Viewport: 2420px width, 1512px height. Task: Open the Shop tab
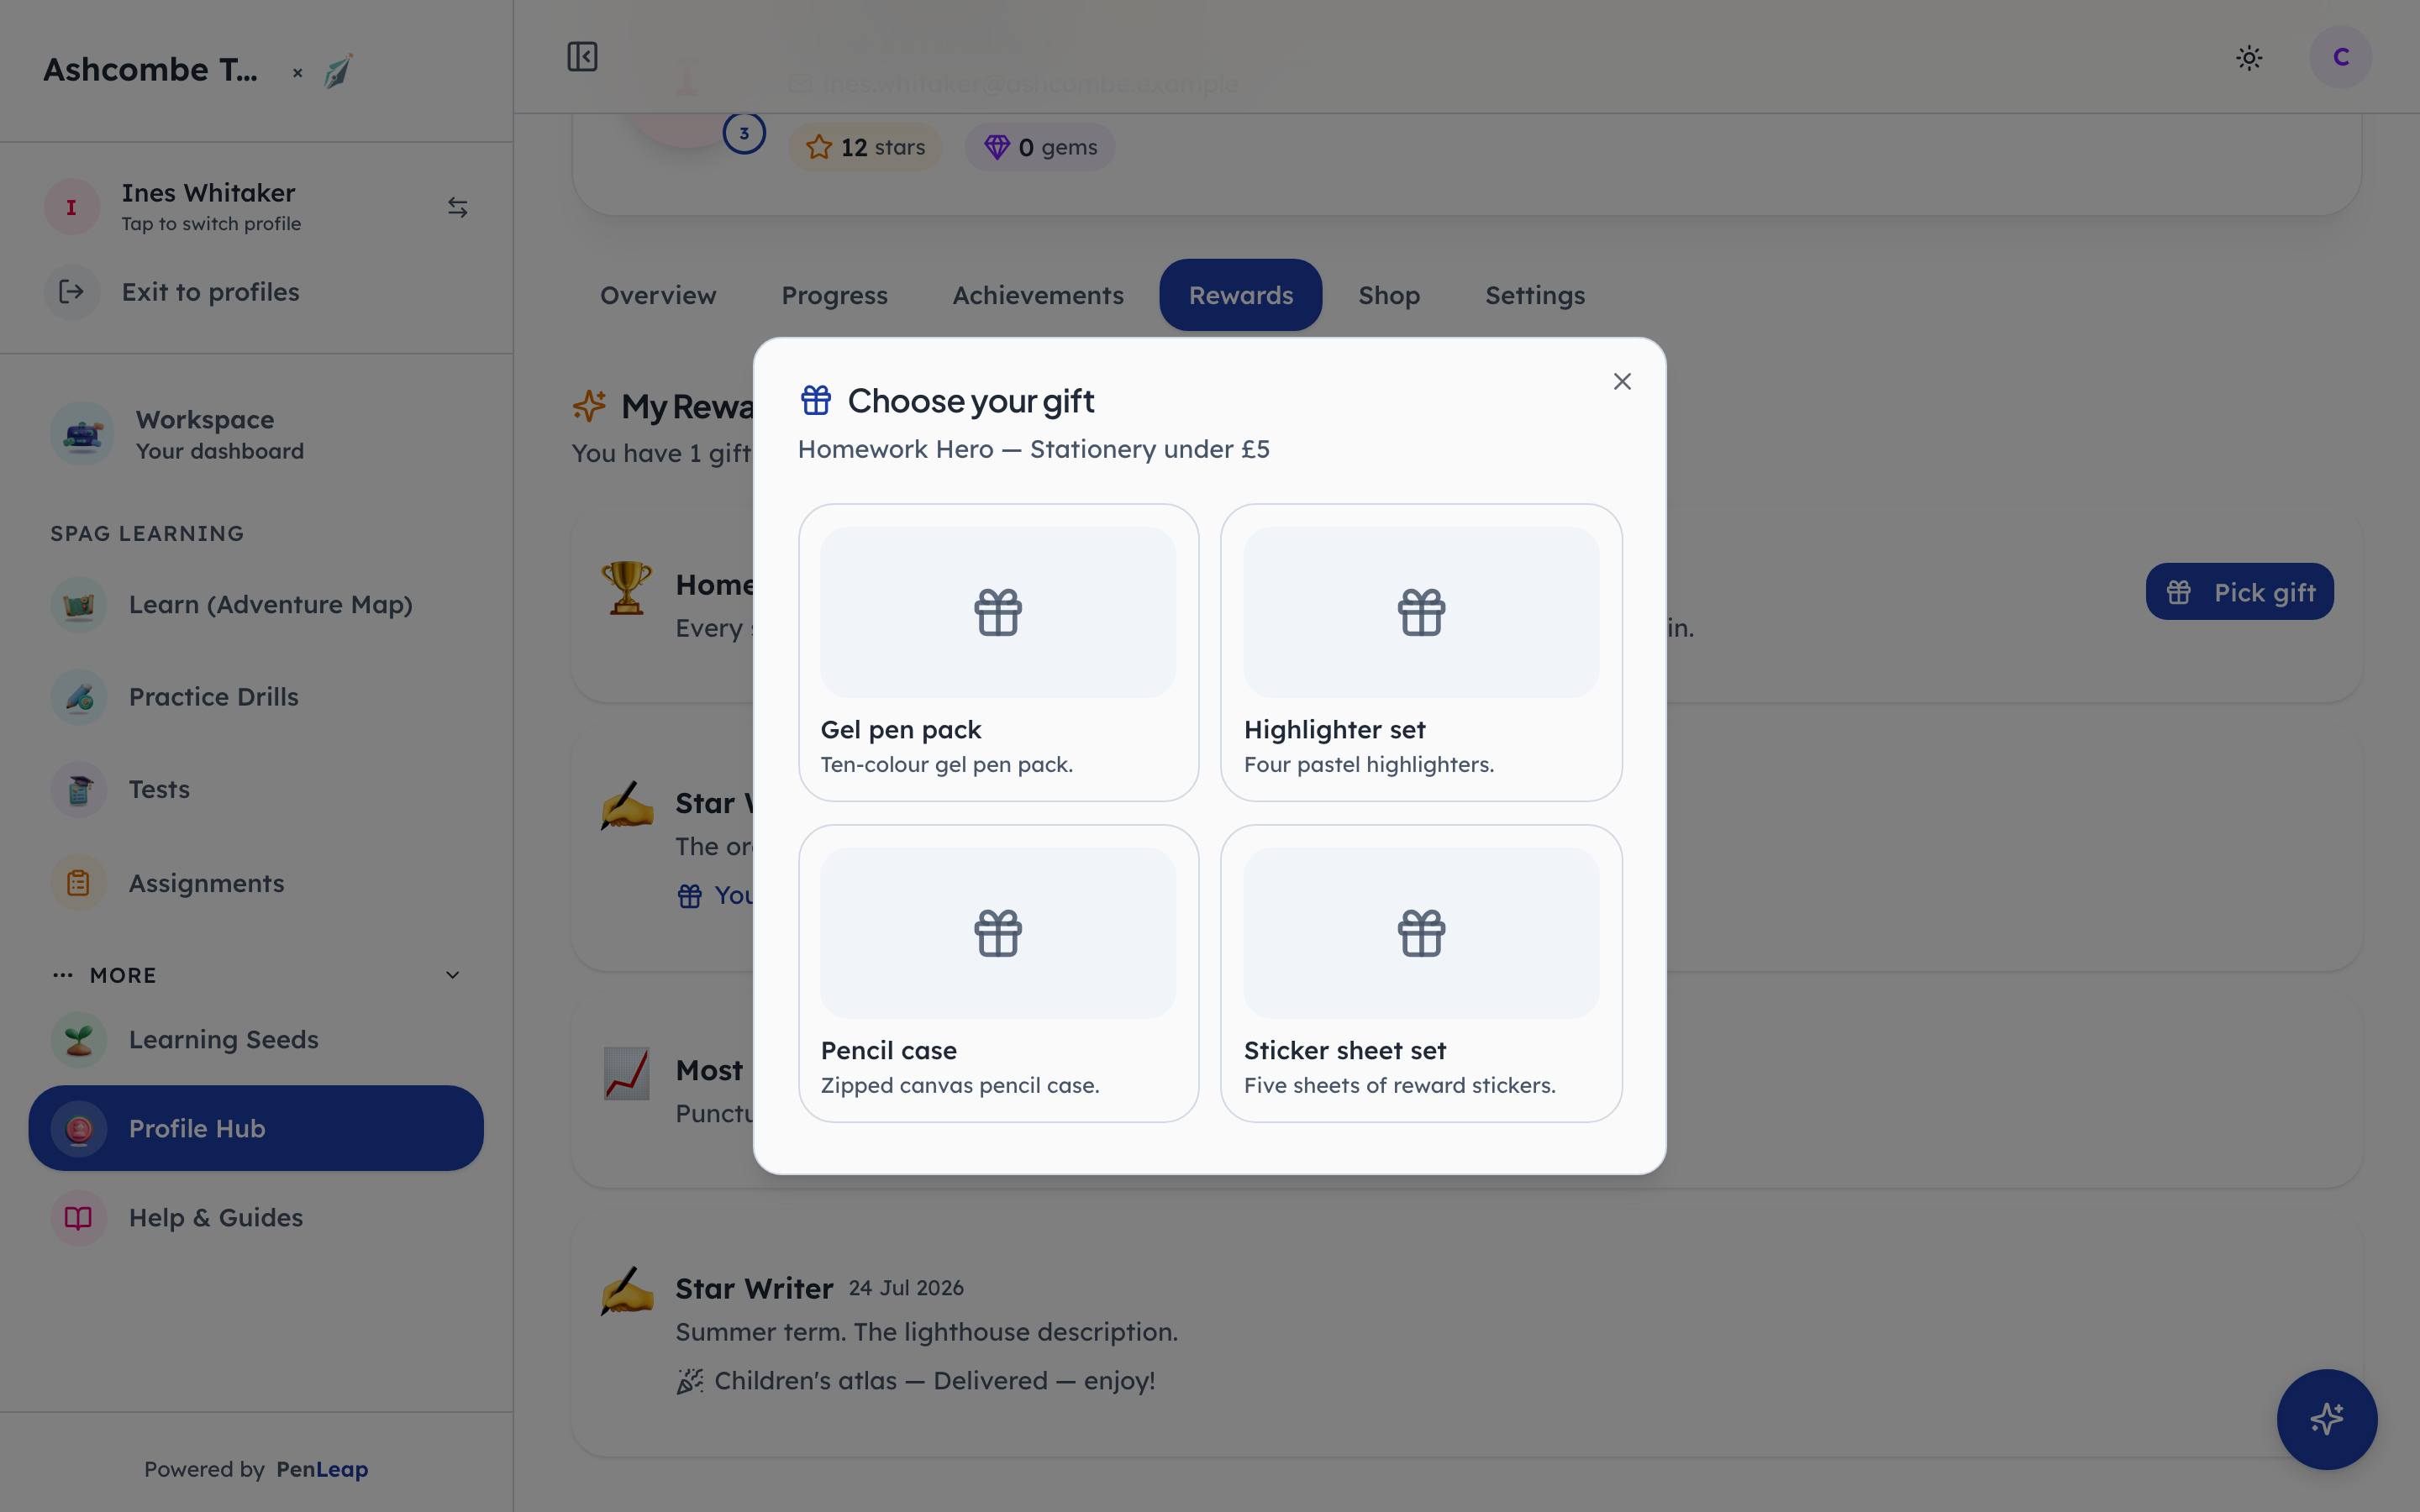click(1389, 295)
